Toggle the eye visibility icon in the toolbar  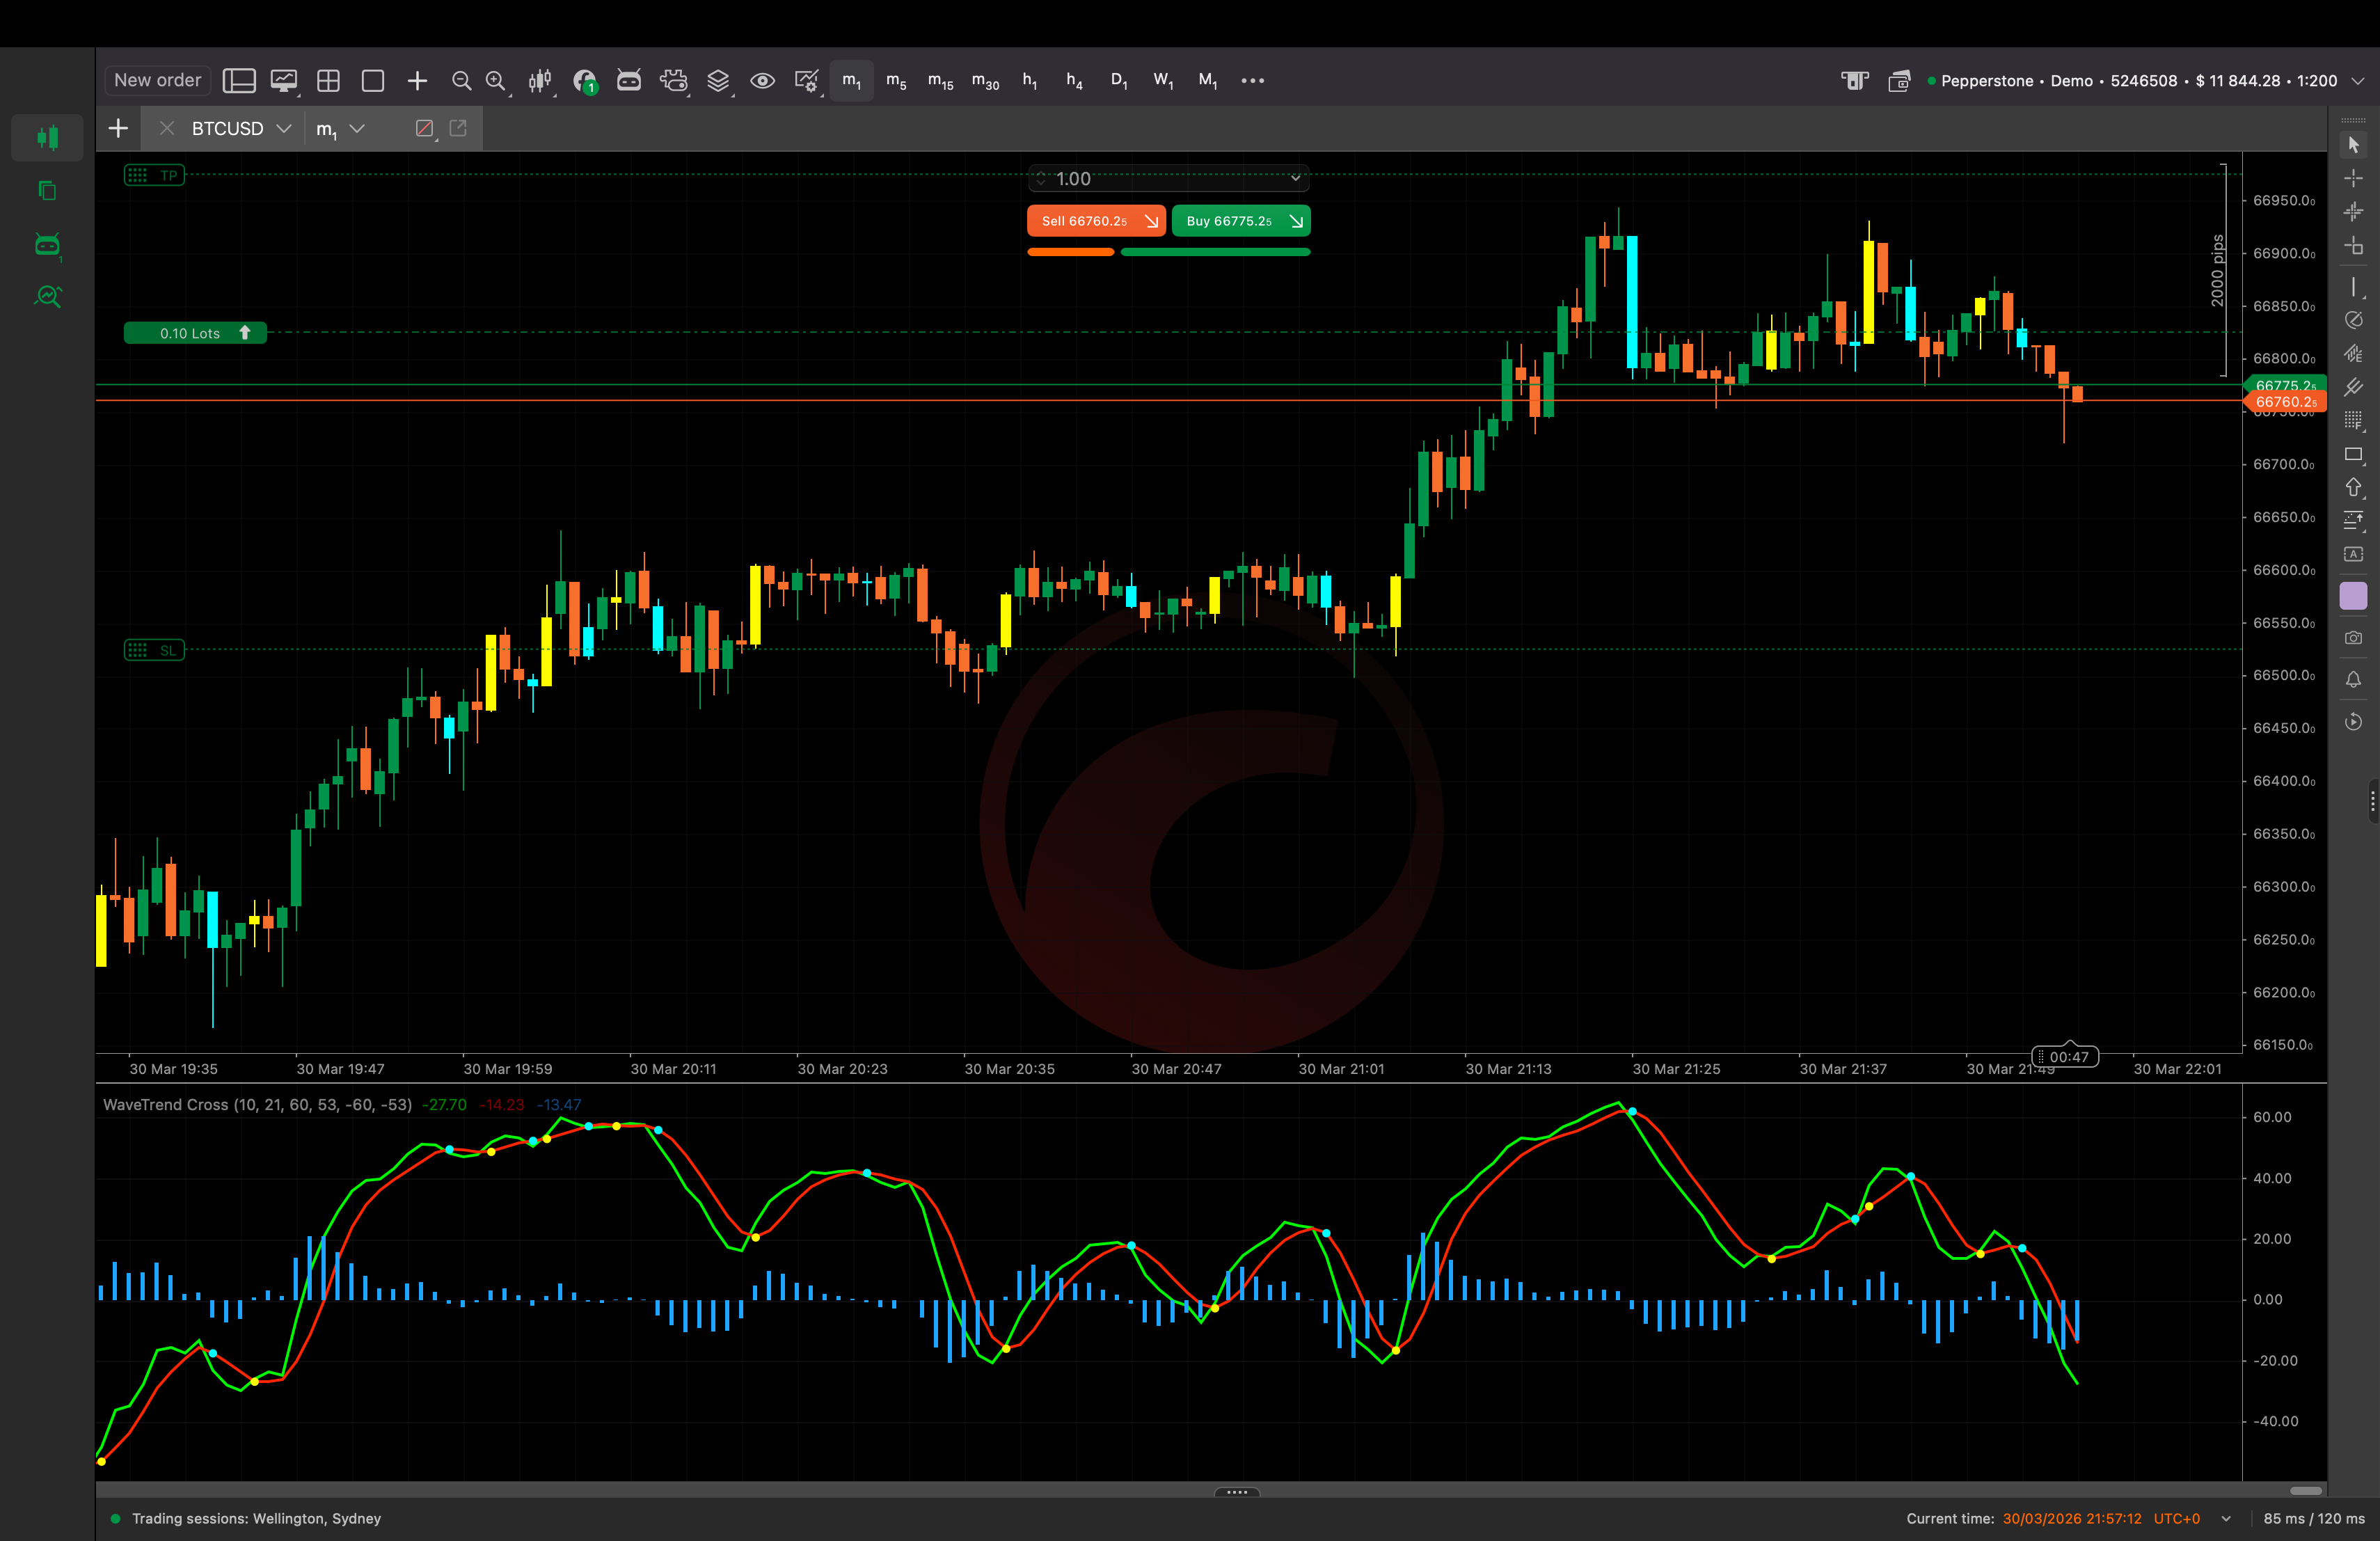763,80
